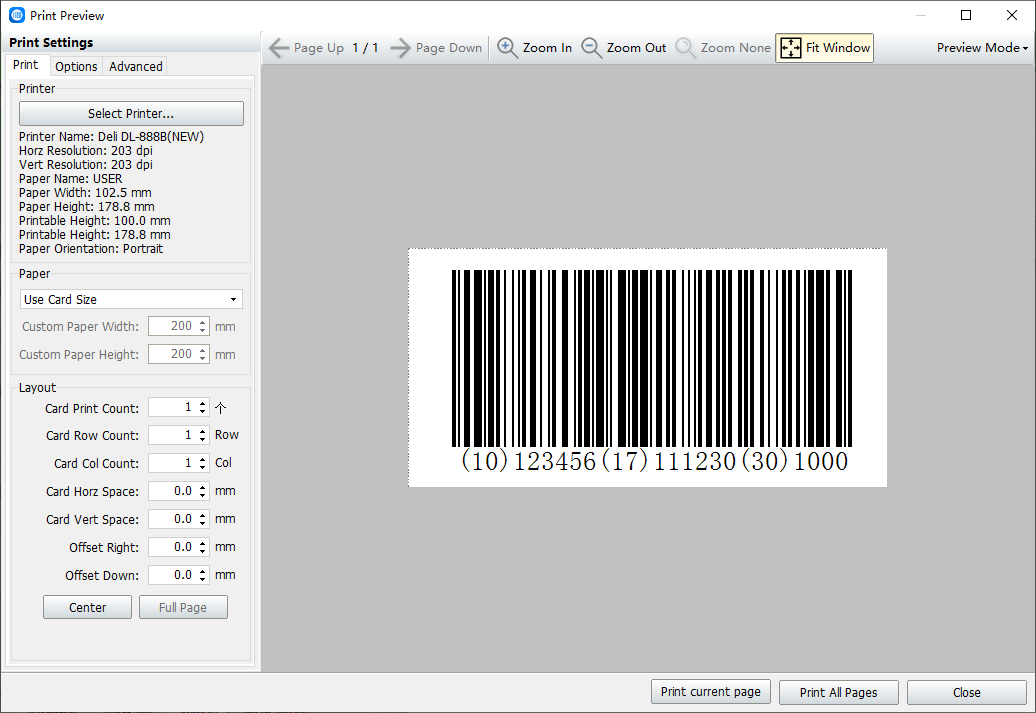Click the 'Paper Orientation: Portrait' text
The image size is (1036, 713).
[91, 249]
